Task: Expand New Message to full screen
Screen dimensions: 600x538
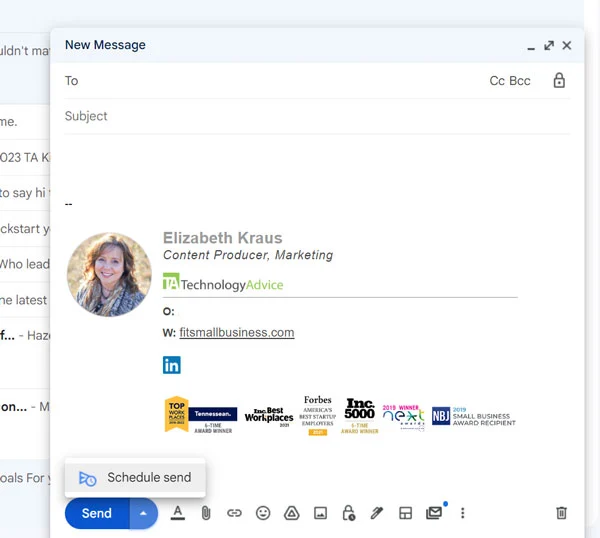Action: coord(549,46)
